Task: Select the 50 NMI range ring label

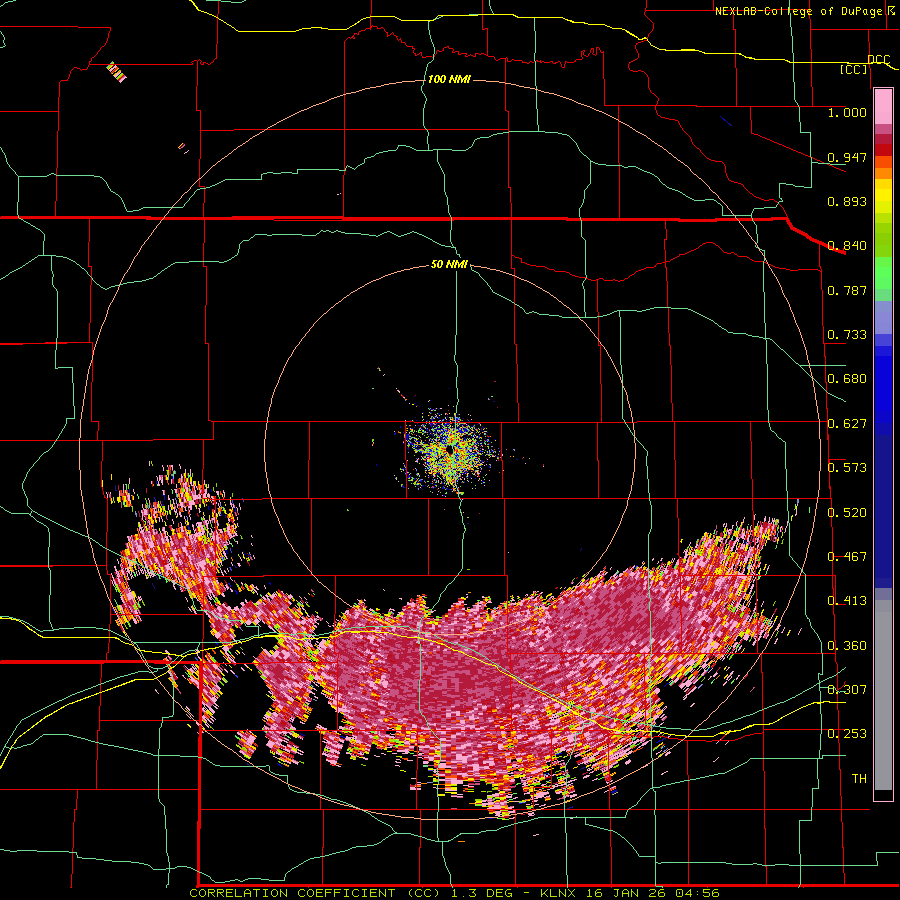Action: [449, 264]
